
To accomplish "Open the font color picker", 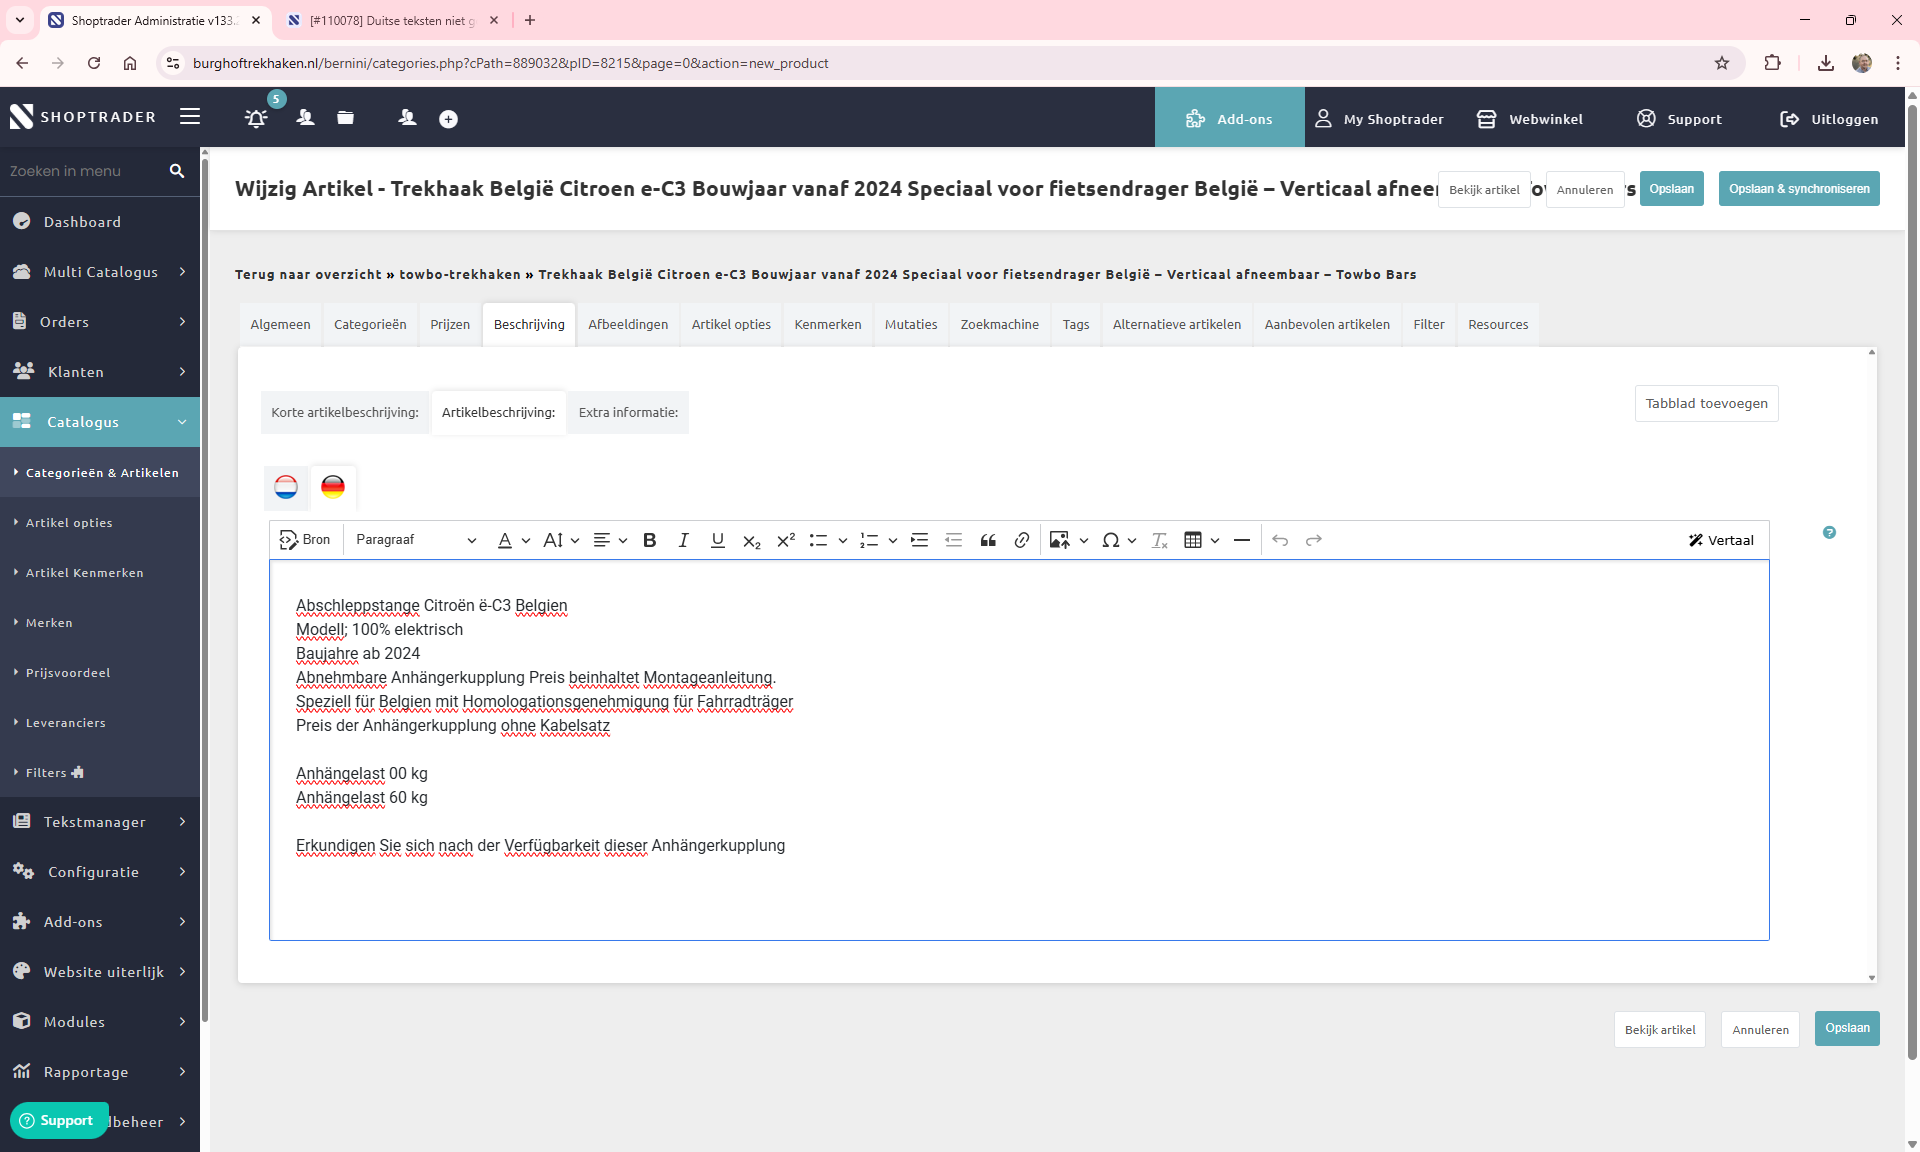I will (505, 540).
